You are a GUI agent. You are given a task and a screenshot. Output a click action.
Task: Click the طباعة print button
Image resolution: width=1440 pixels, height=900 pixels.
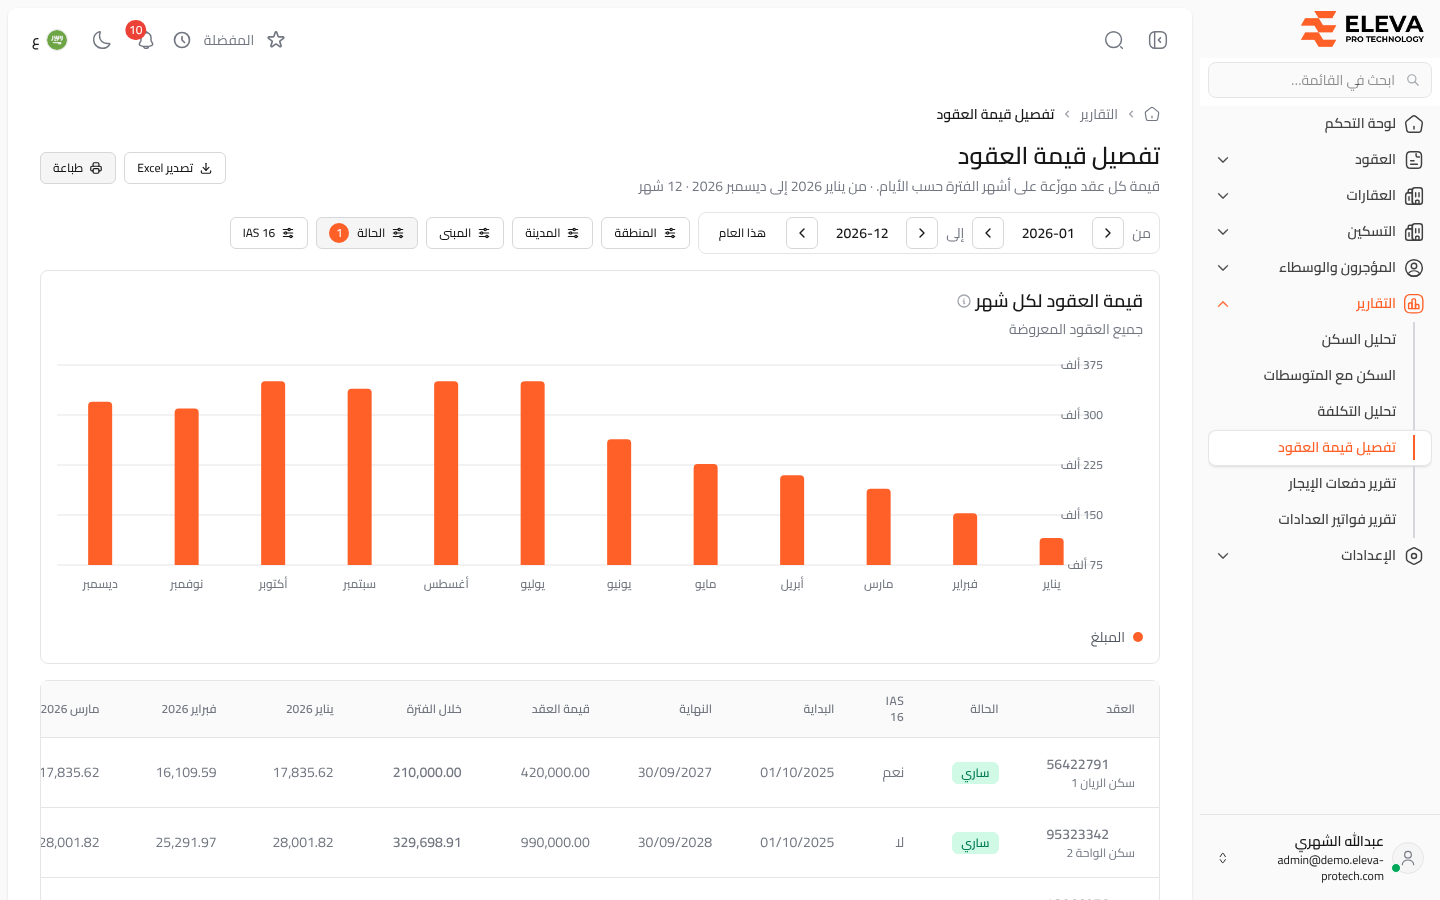coord(78,168)
